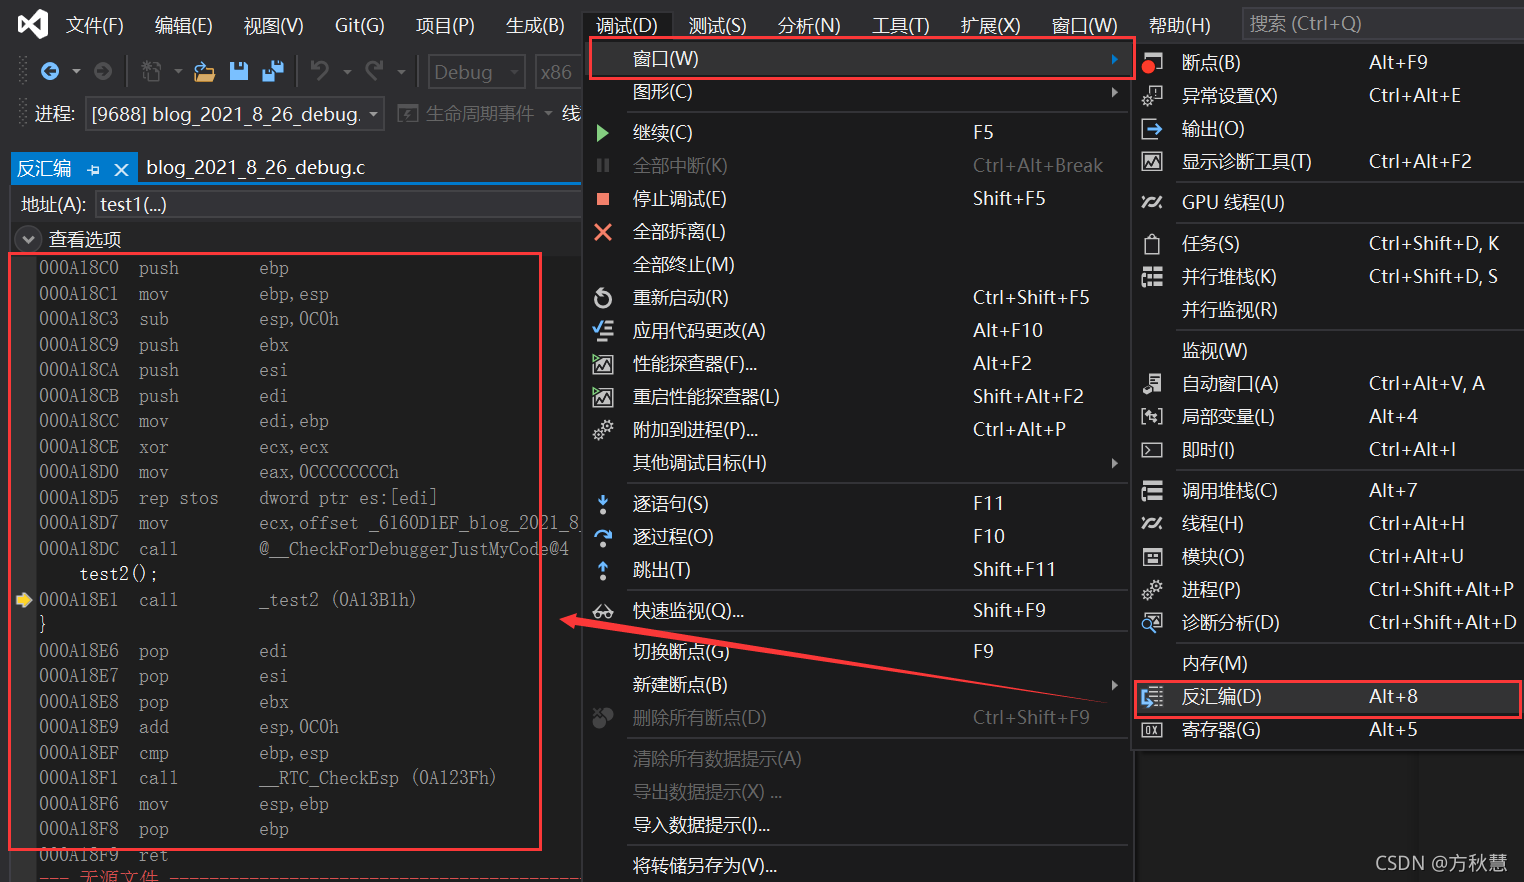Open 内存(M) window entry
This screenshot has width=1524, height=882.
1329,663
